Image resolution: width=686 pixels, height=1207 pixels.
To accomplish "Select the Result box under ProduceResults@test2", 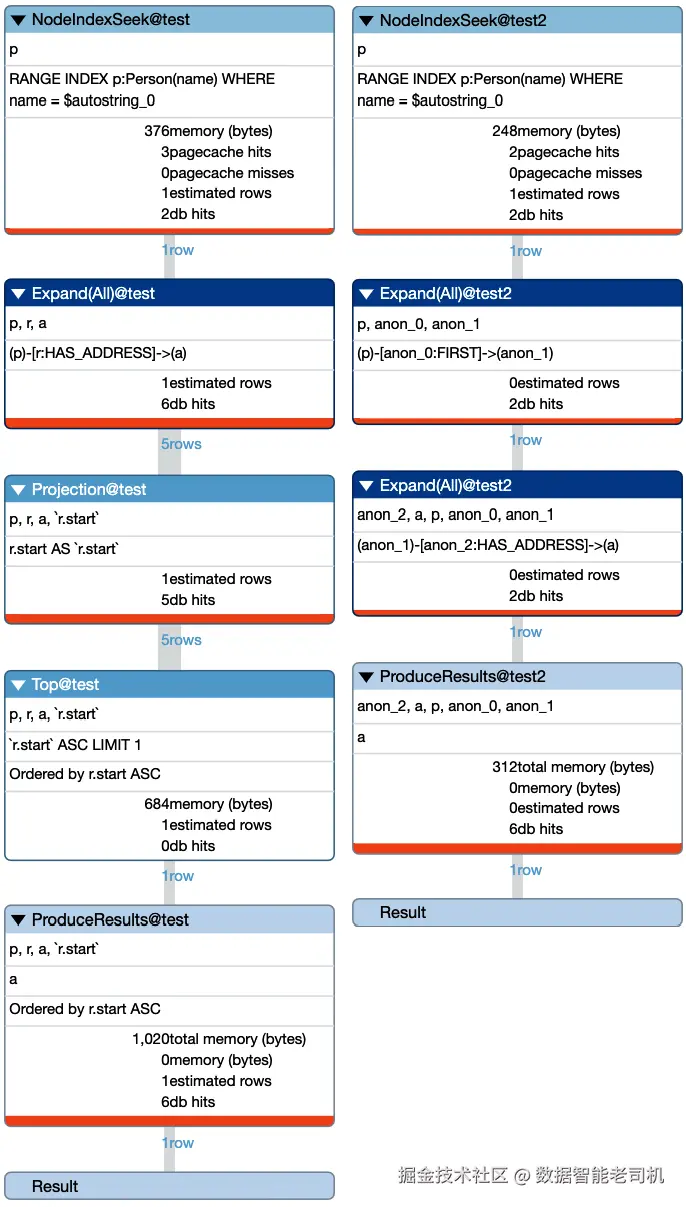I will coord(517,912).
